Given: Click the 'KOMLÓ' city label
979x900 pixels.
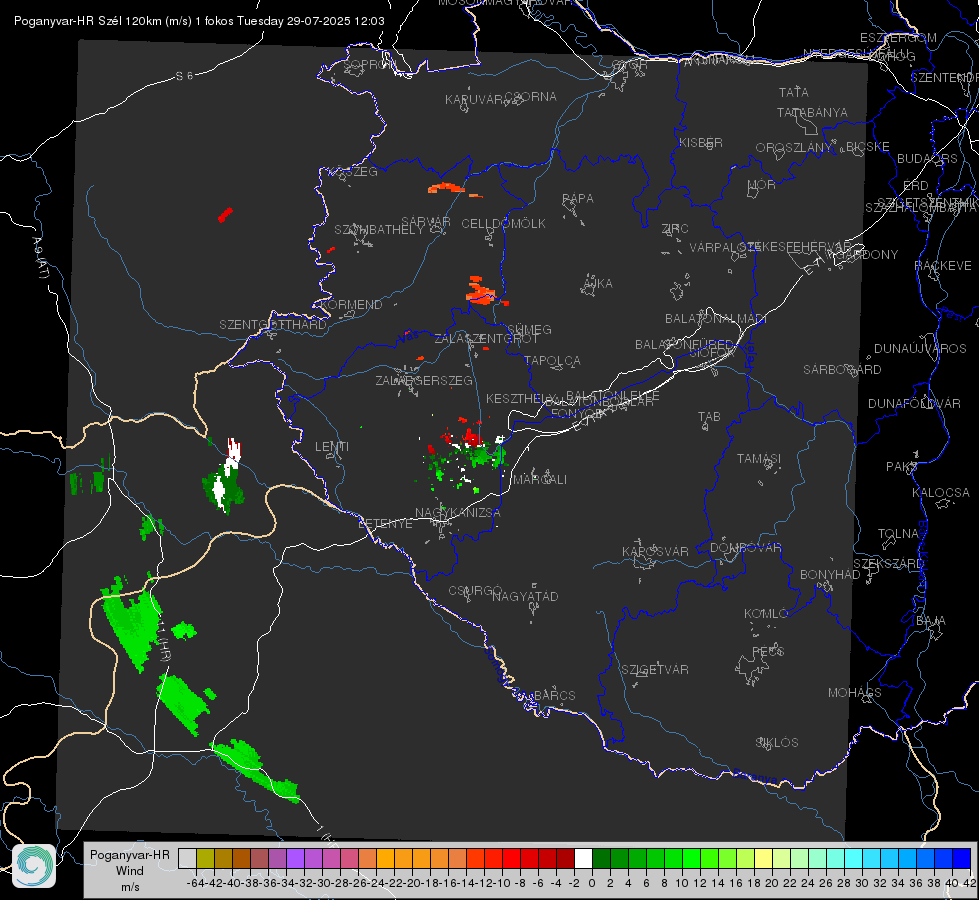Looking at the screenshot, I should point(766,614).
